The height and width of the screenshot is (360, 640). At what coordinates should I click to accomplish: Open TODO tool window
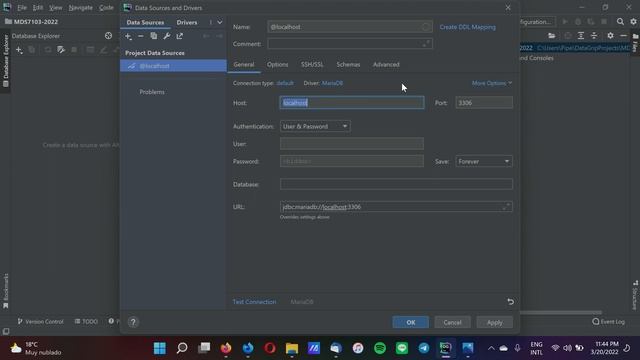point(86,322)
